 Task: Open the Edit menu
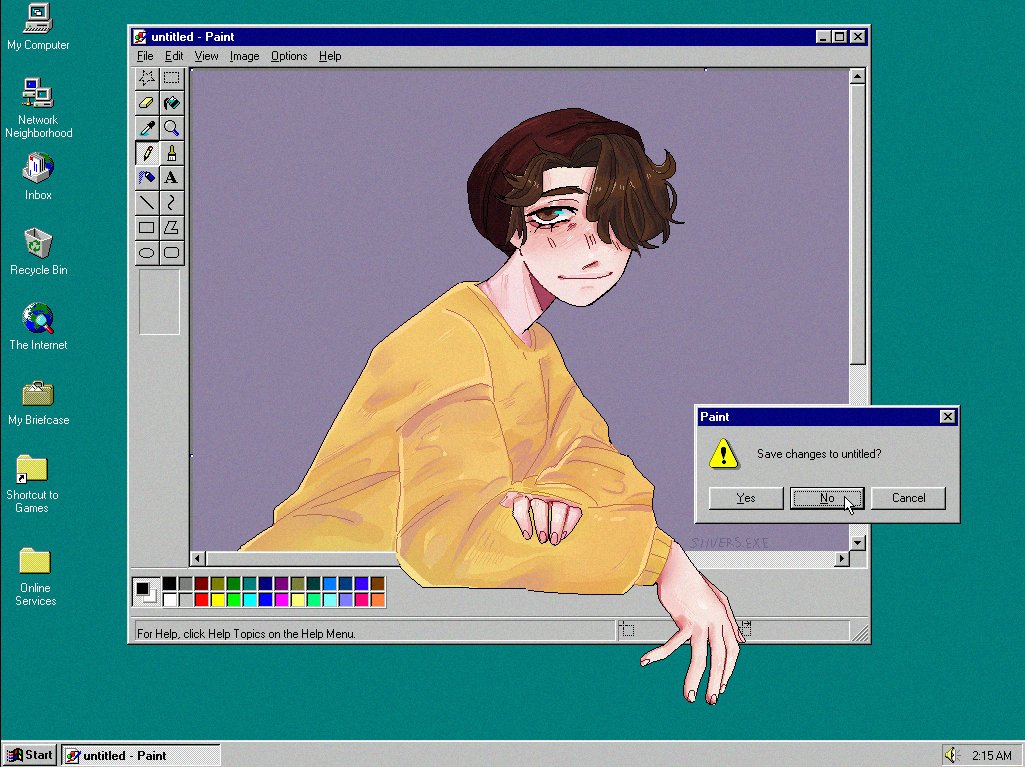click(173, 56)
